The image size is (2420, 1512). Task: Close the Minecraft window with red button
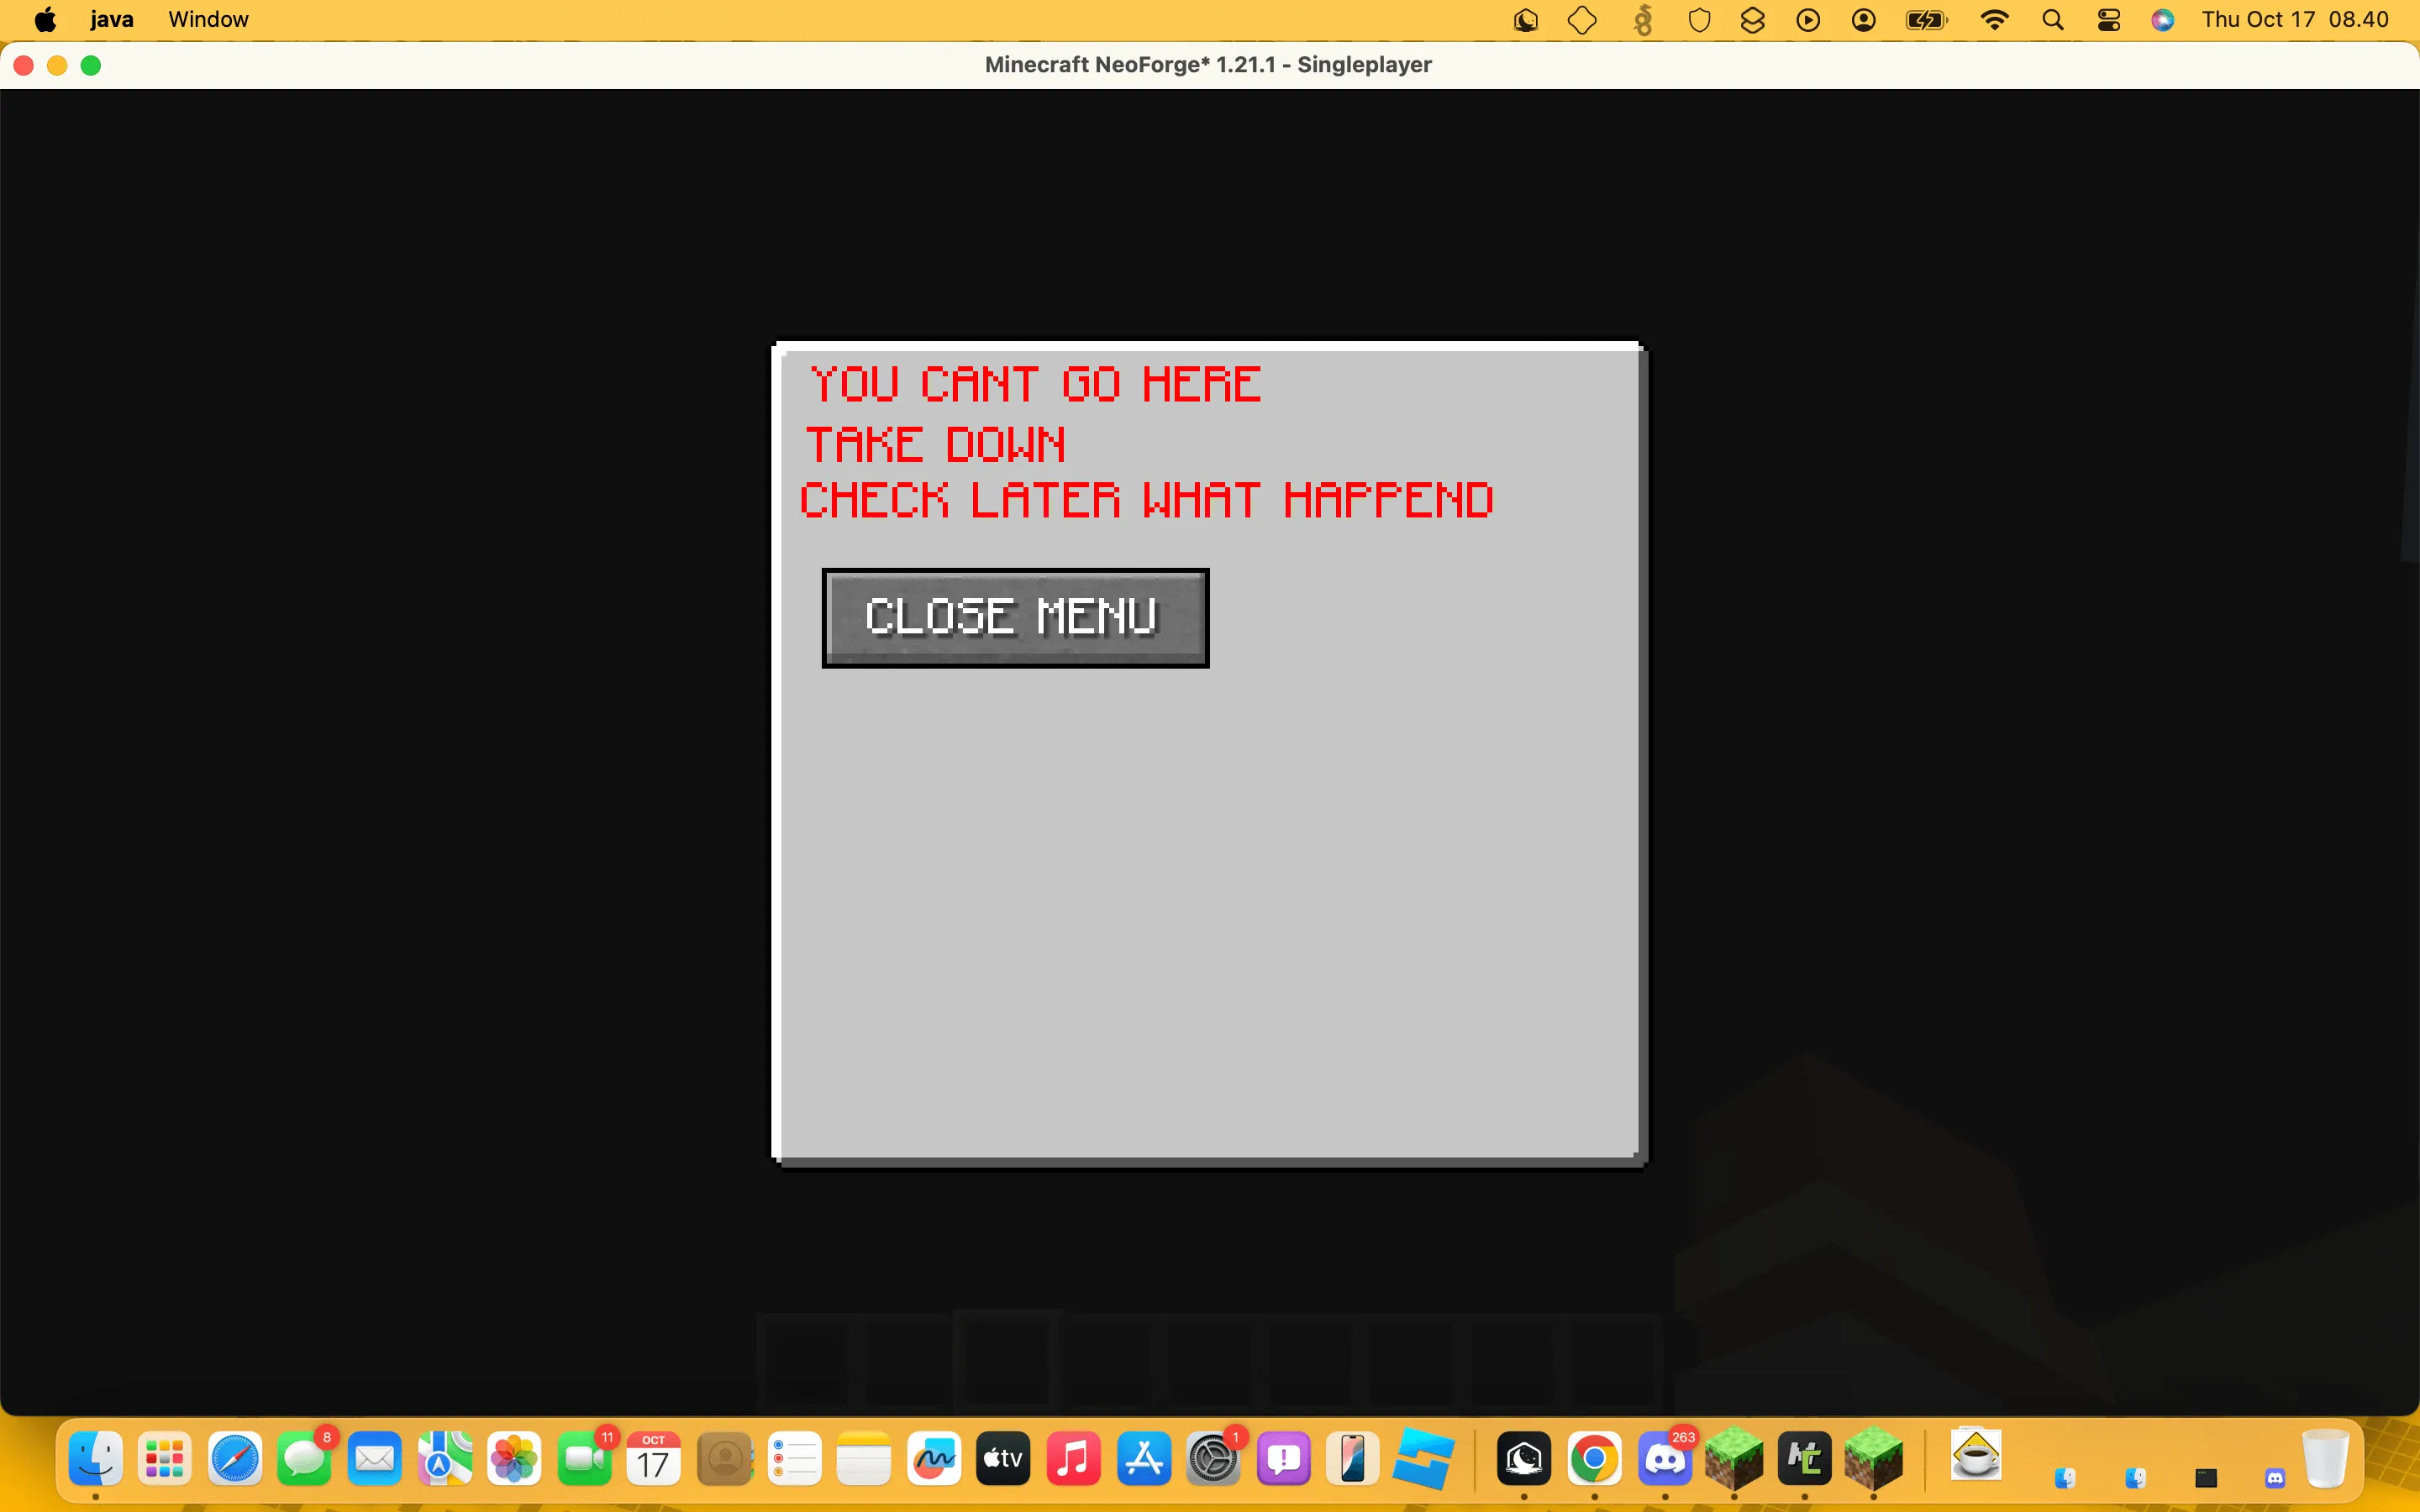pos(24,65)
